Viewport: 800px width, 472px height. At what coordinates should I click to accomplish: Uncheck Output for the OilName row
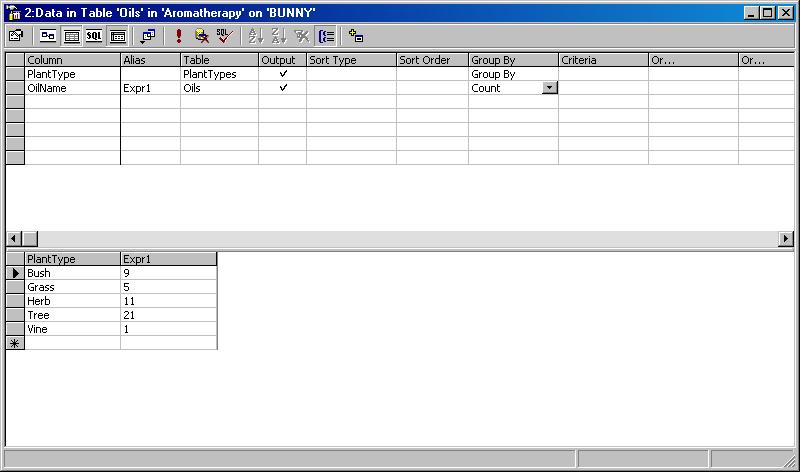283,87
